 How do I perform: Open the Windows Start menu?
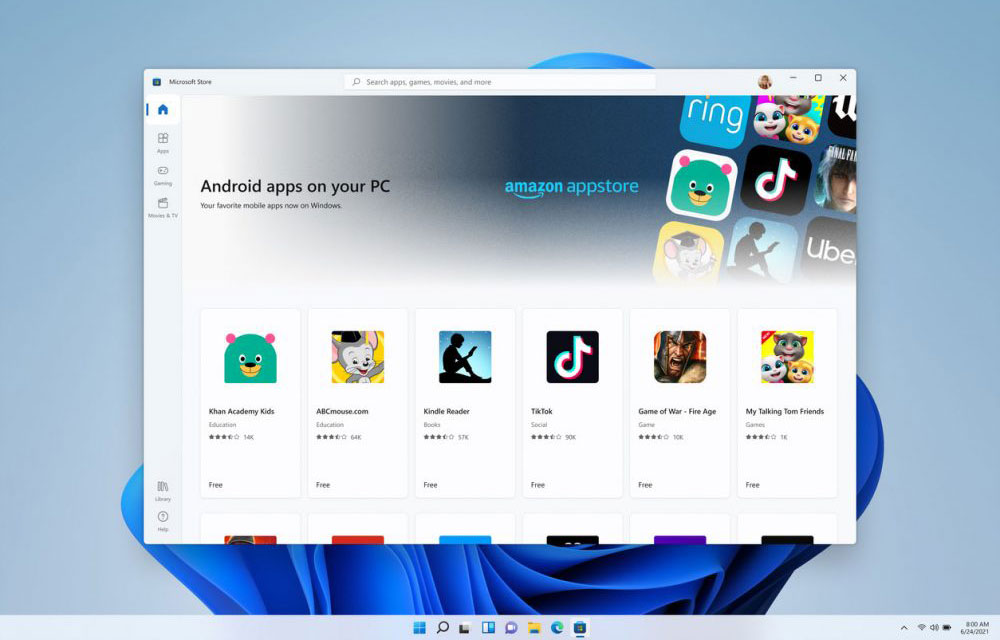pos(420,628)
